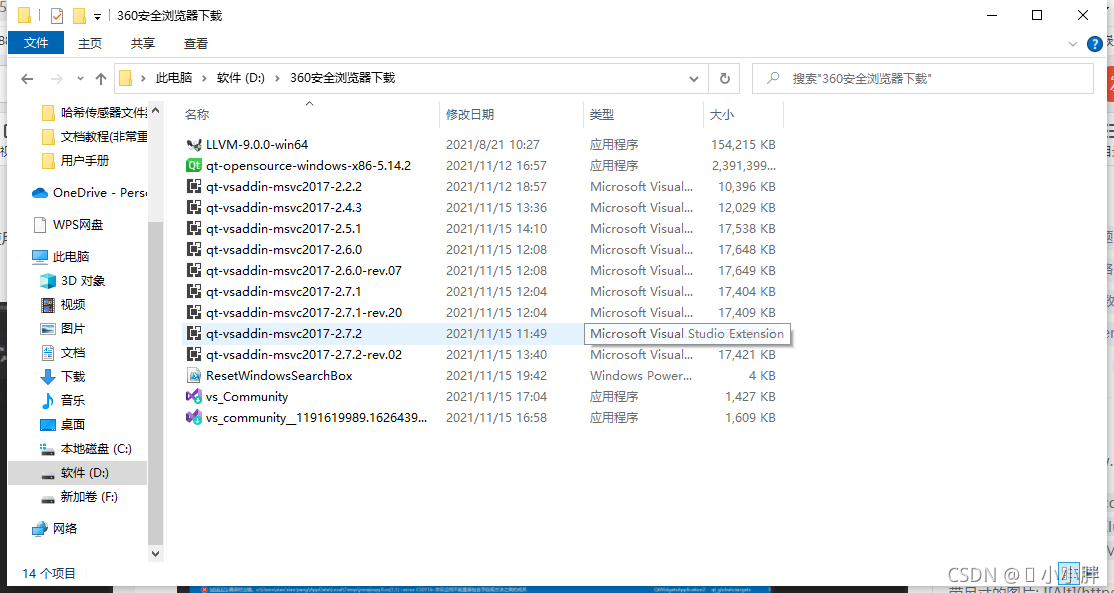Select file qt-vsaddin-msvc2017-2.6.0-rev.07

304,271
